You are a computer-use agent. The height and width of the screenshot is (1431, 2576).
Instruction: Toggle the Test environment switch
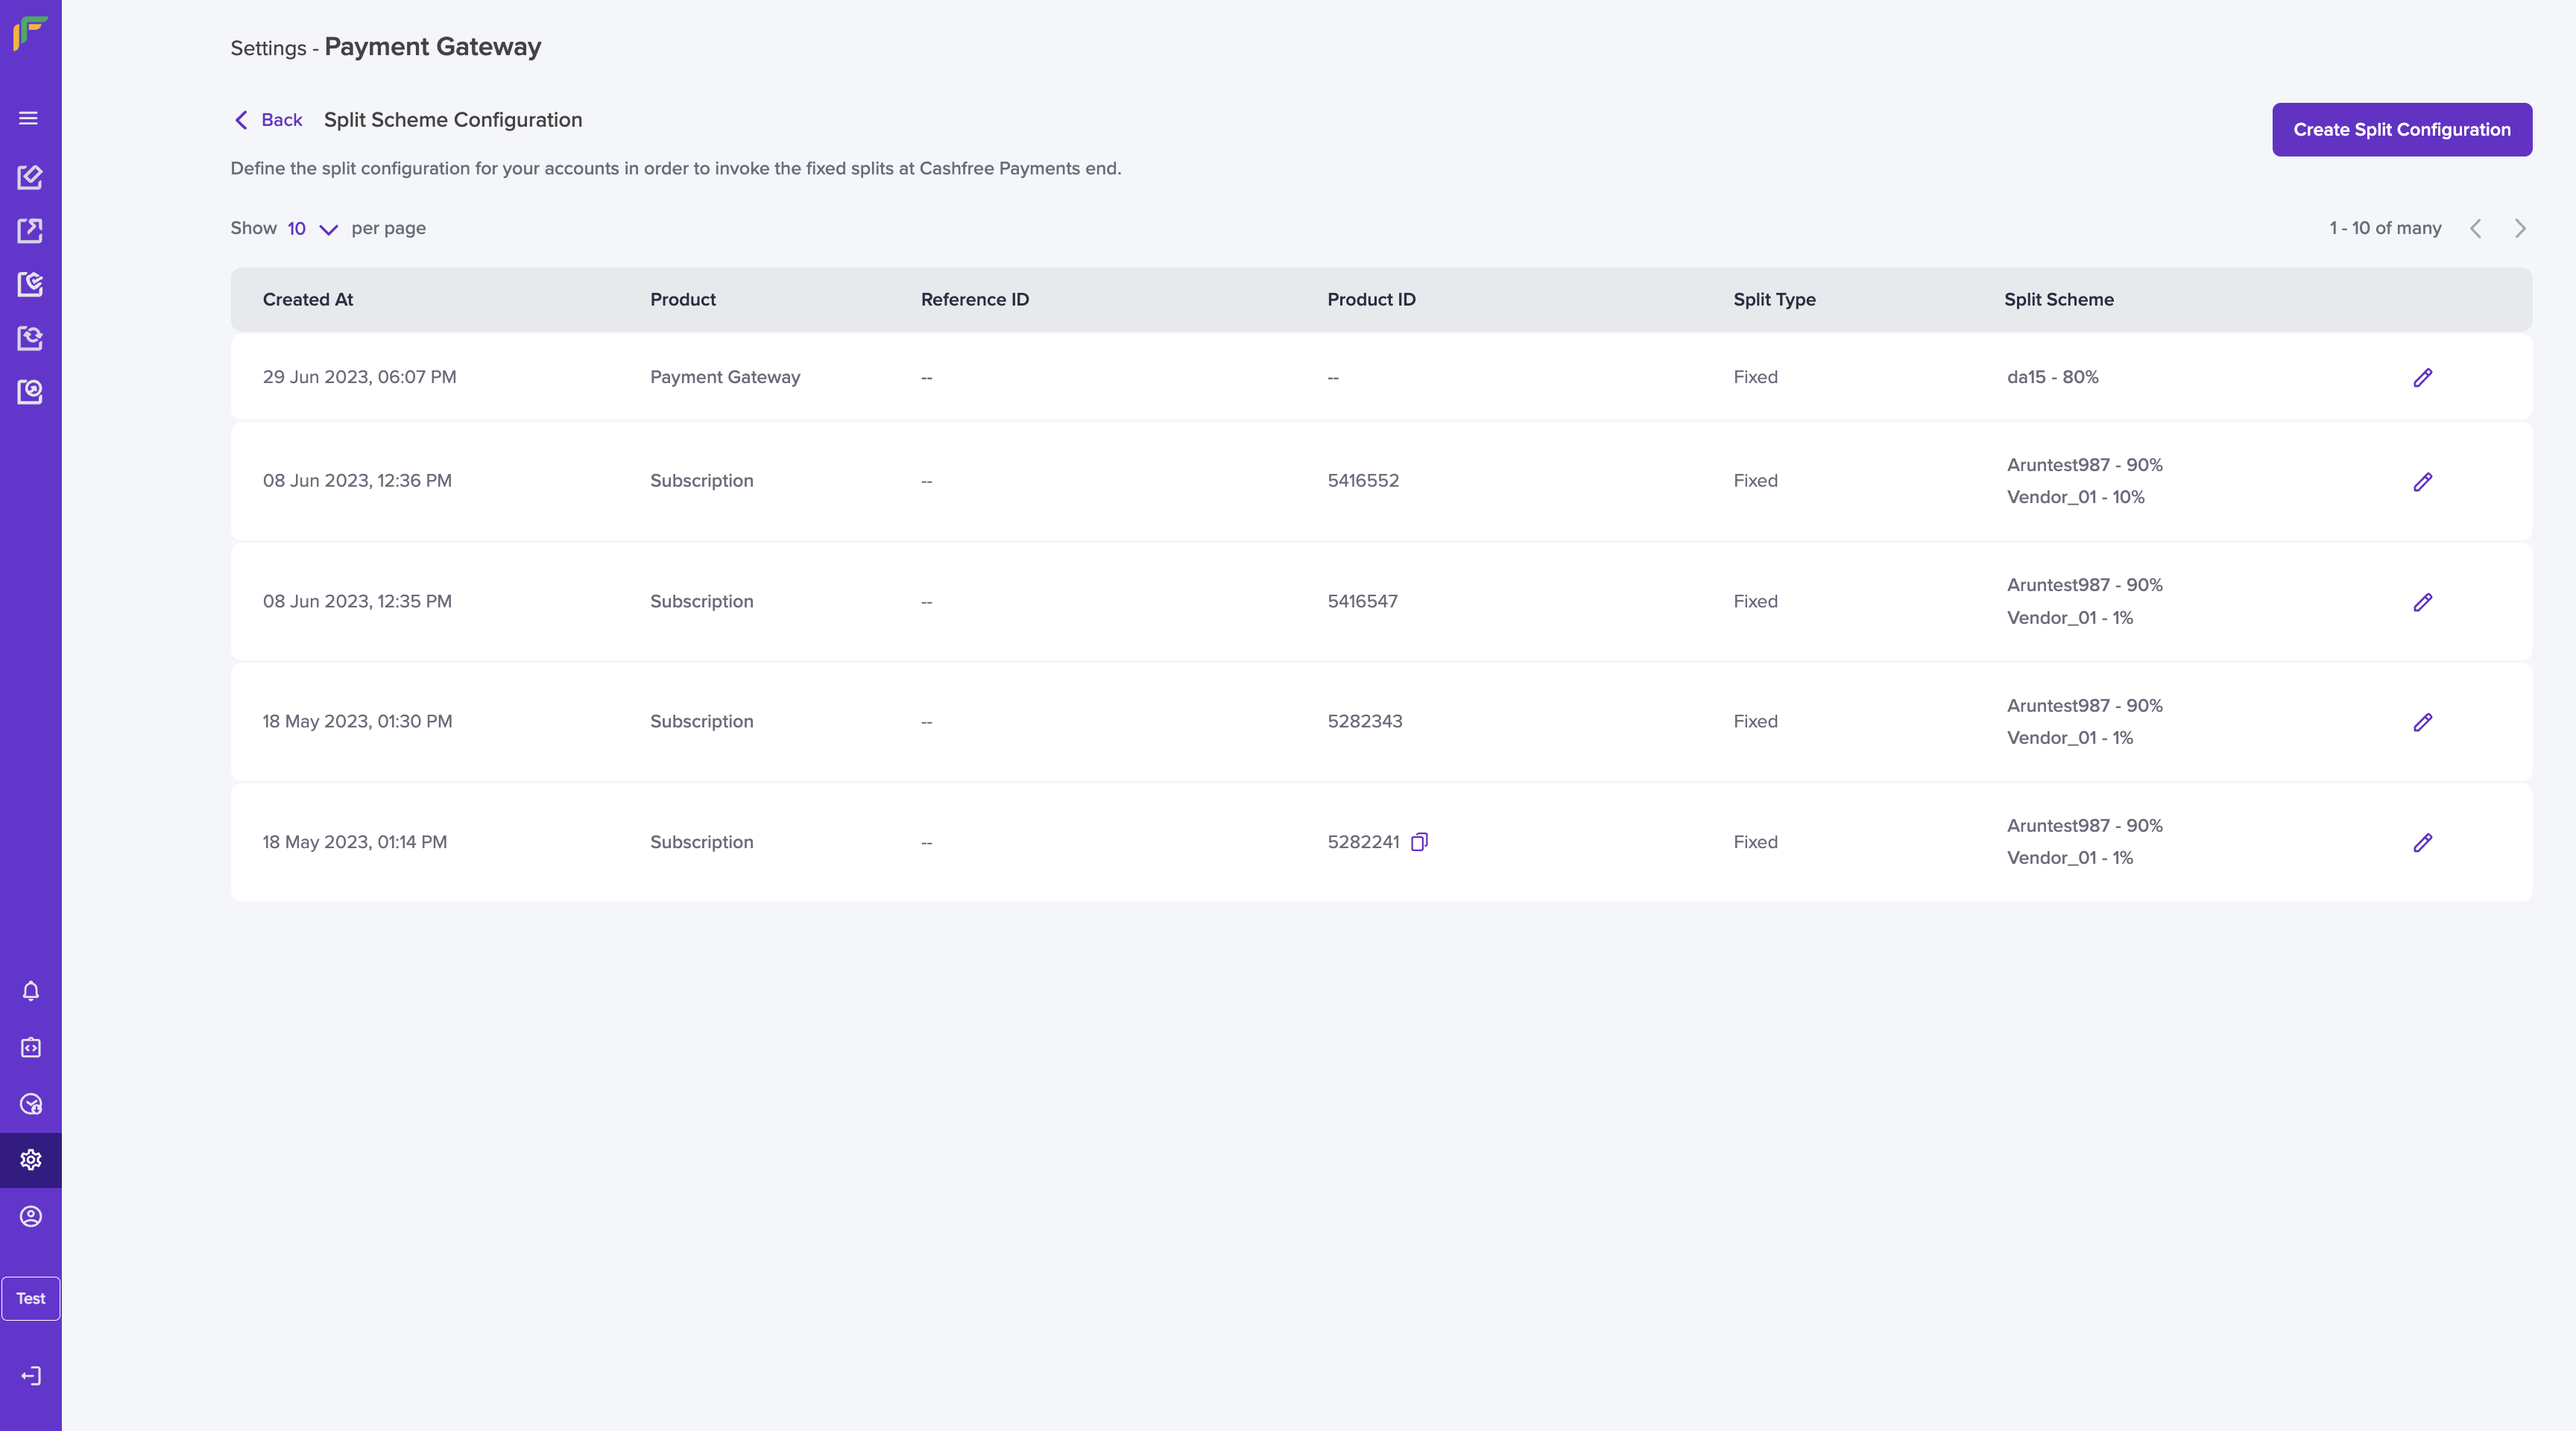[31, 1298]
